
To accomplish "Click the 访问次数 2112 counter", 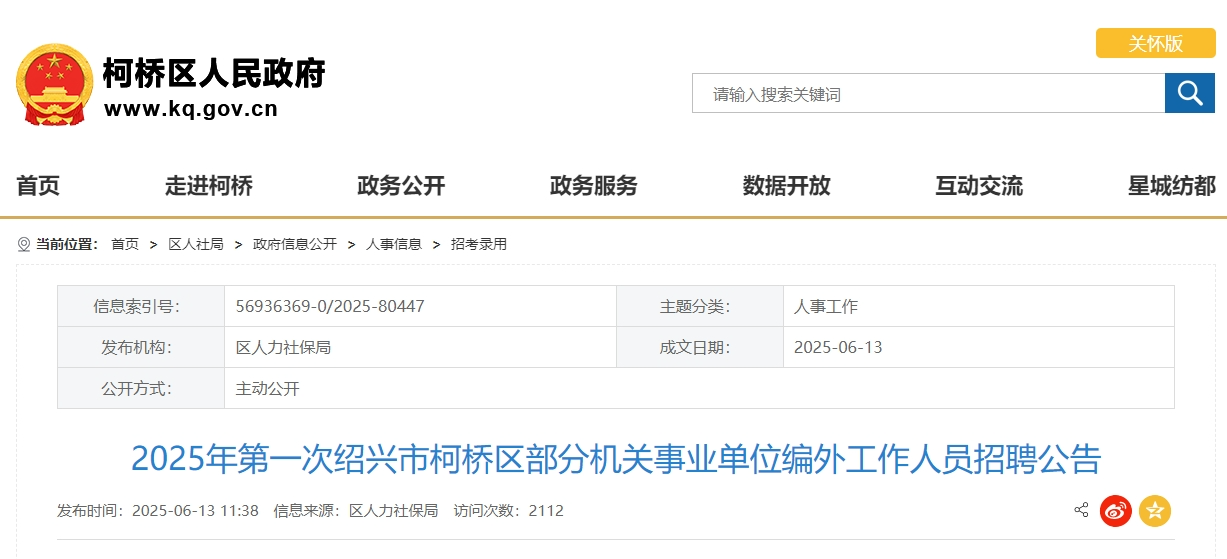I will pyautogui.click(x=509, y=510).
